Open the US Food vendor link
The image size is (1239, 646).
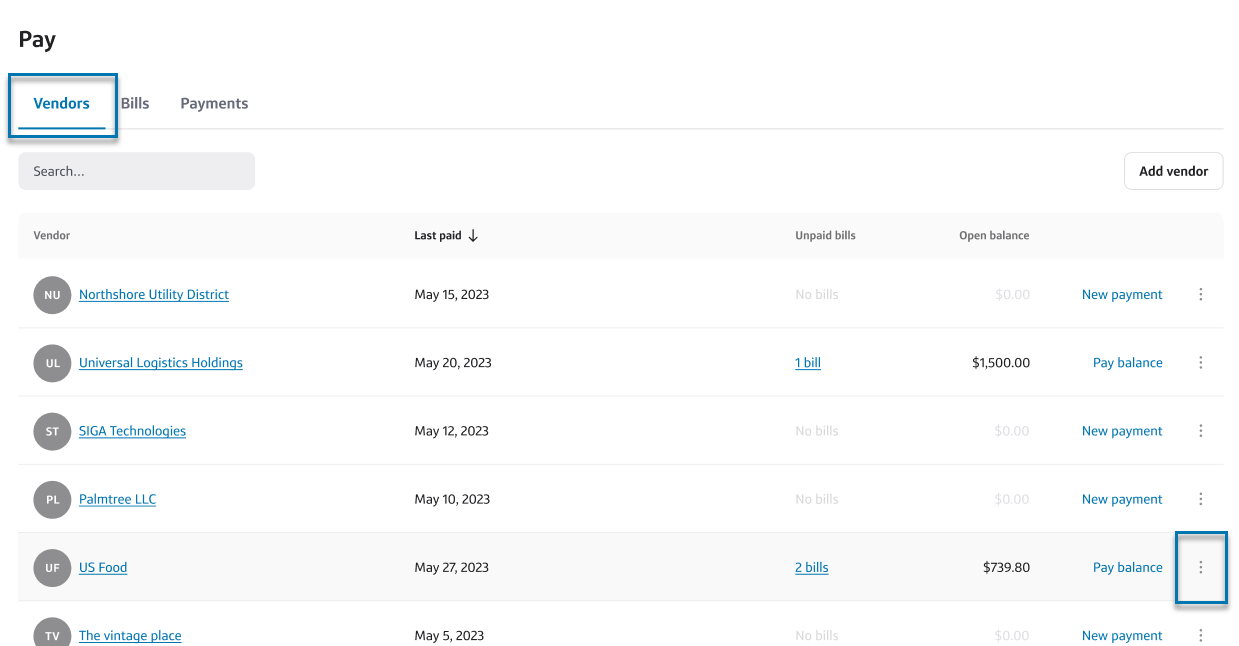(103, 567)
